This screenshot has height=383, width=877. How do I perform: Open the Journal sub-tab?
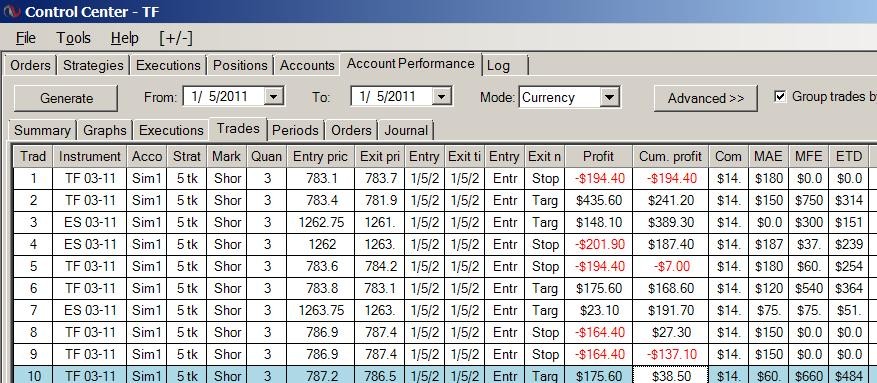click(x=406, y=131)
